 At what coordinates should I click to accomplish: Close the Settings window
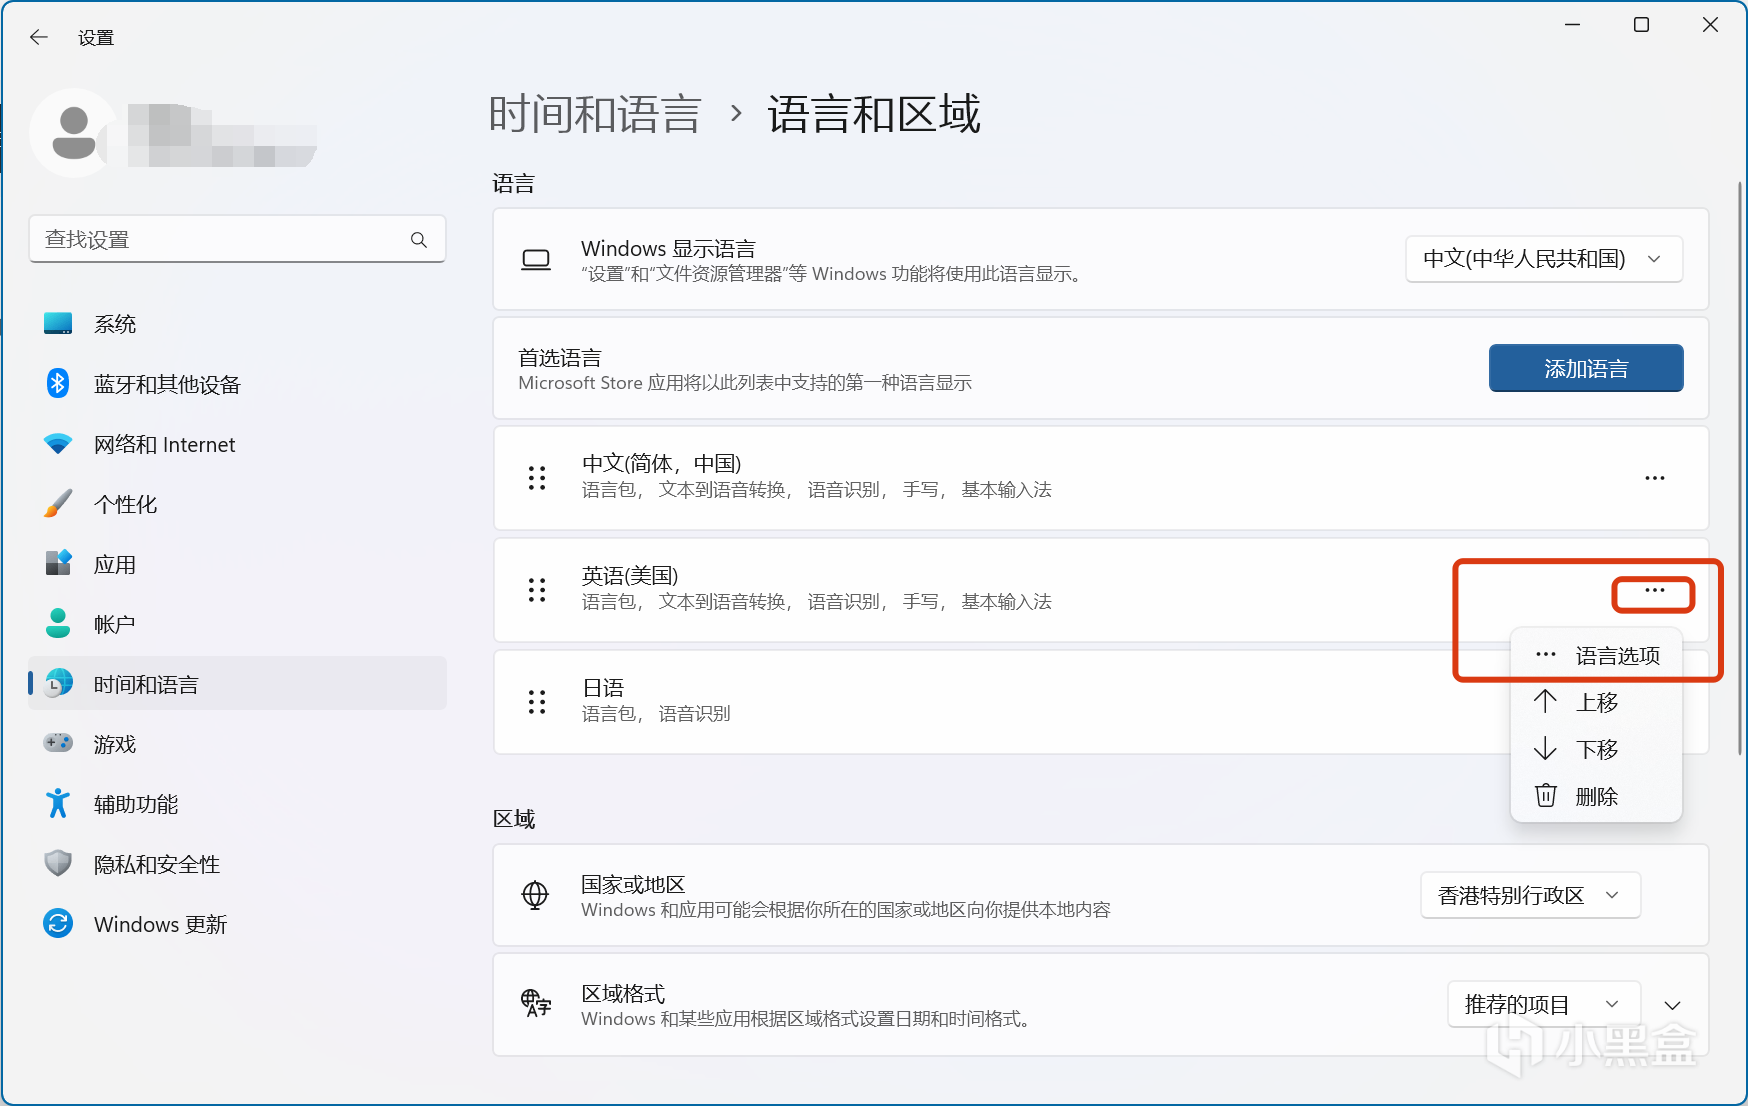[1710, 25]
